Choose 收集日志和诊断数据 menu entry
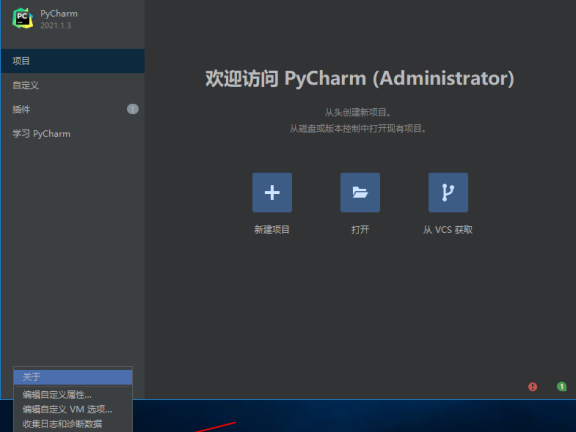 point(73,424)
